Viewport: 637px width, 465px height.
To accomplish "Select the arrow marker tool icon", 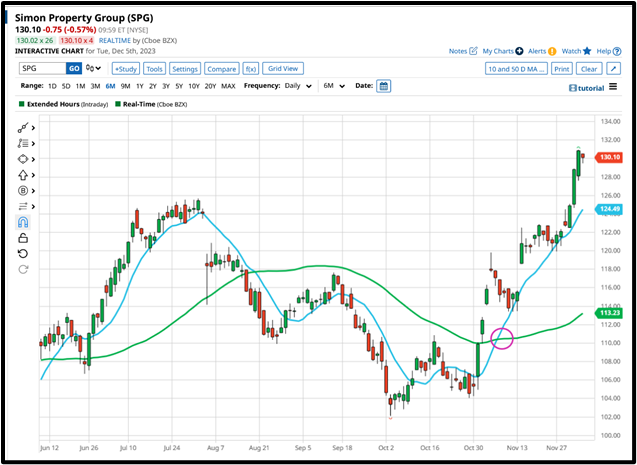I will pyautogui.click(x=23, y=175).
